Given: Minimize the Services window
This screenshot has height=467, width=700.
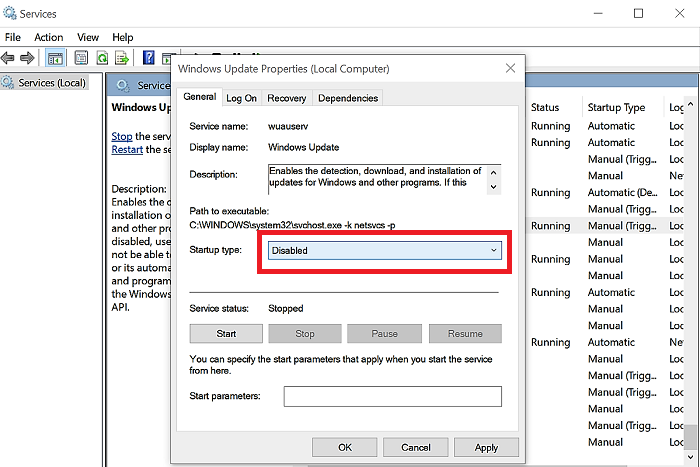Looking at the screenshot, I should click(x=598, y=13).
